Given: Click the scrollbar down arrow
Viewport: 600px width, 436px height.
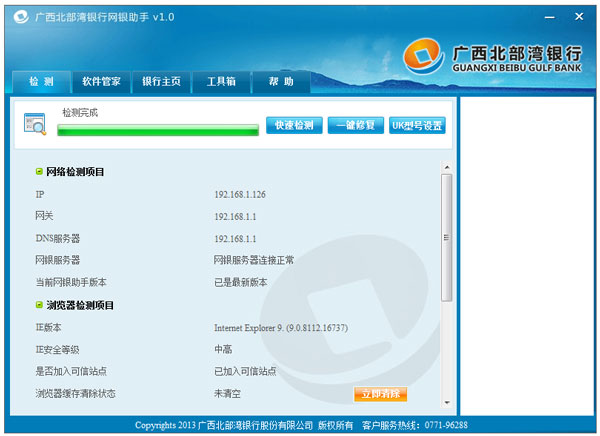Looking at the screenshot, I should (447, 403).
